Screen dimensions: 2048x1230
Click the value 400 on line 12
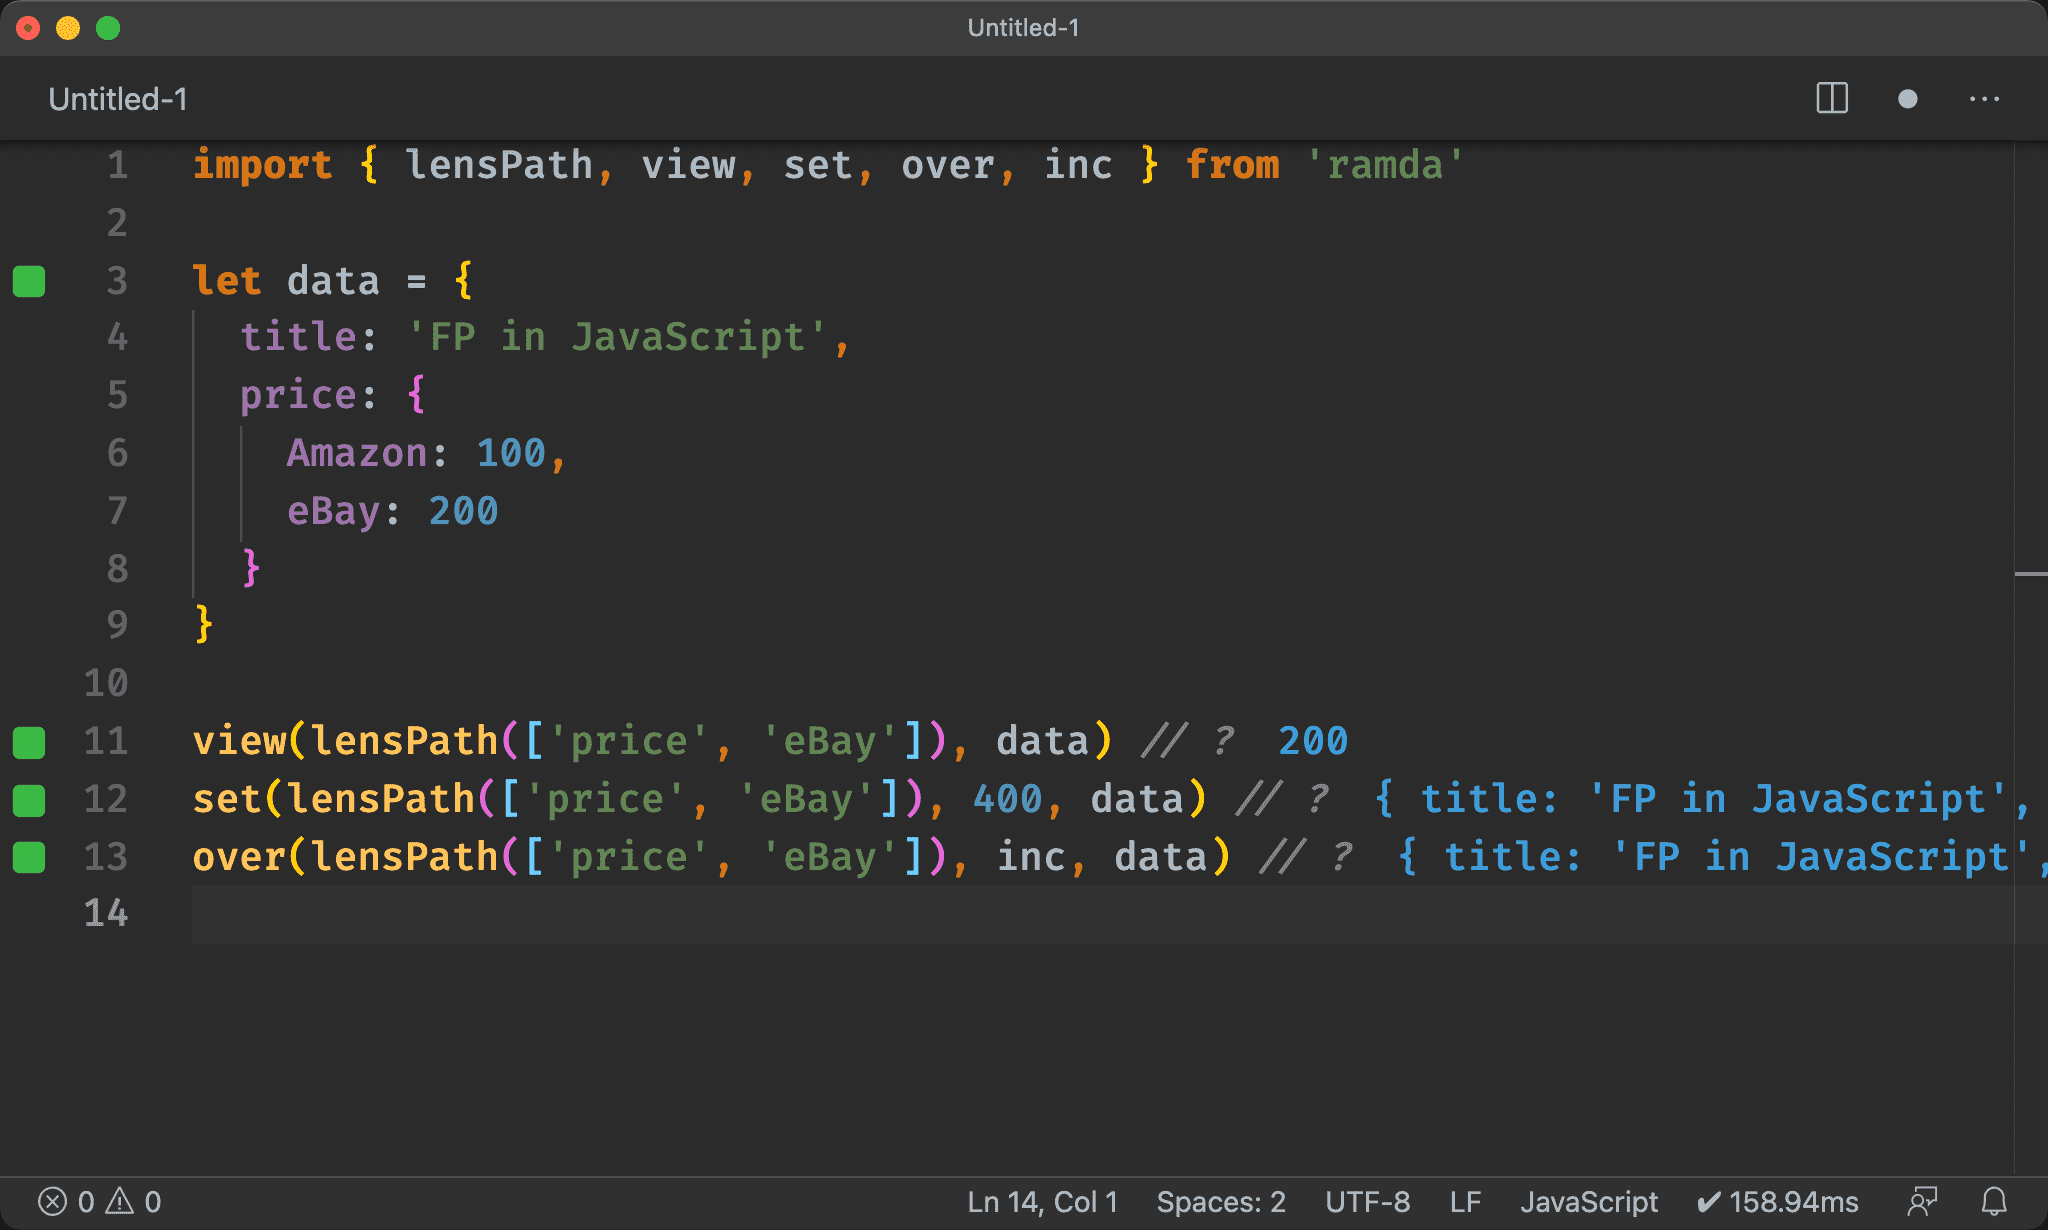1008,799
